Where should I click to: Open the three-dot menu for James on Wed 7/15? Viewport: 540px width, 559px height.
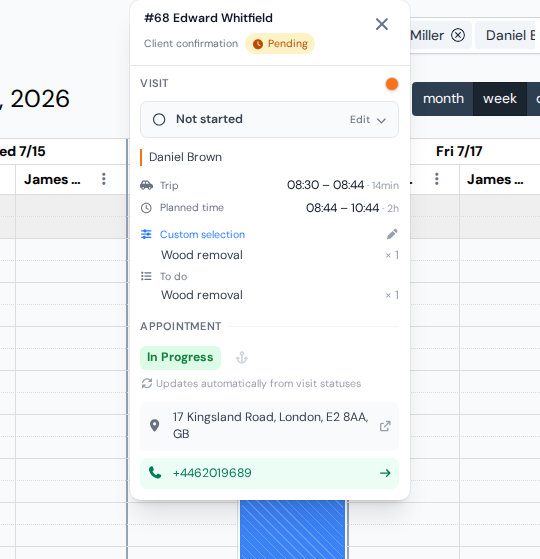[104, 179]
